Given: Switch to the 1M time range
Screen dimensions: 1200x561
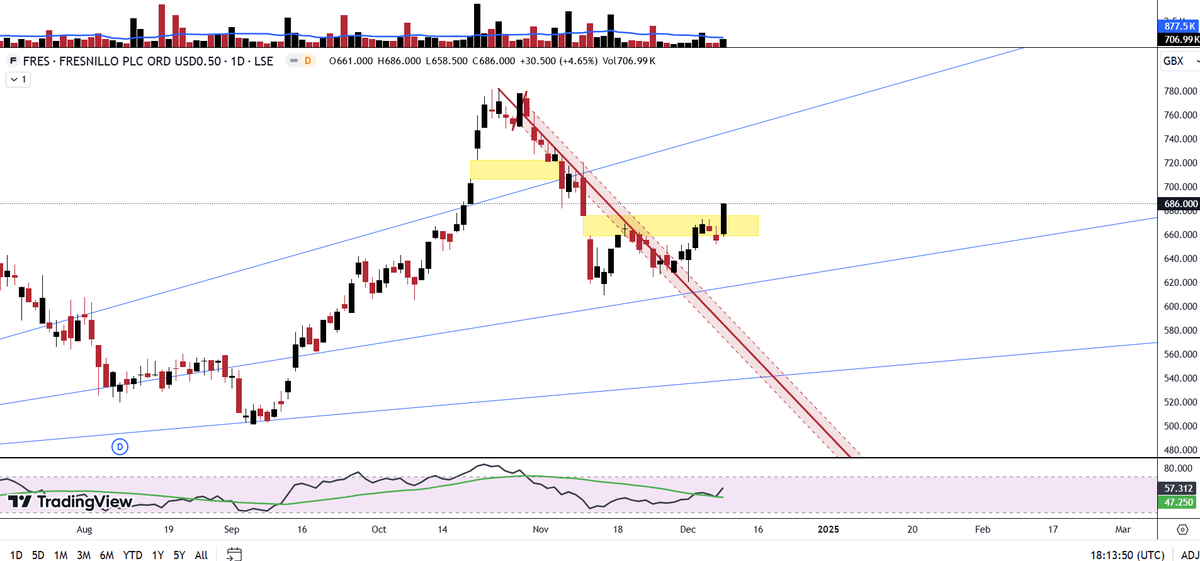Looking at the screenshot, I should point(61,554).
